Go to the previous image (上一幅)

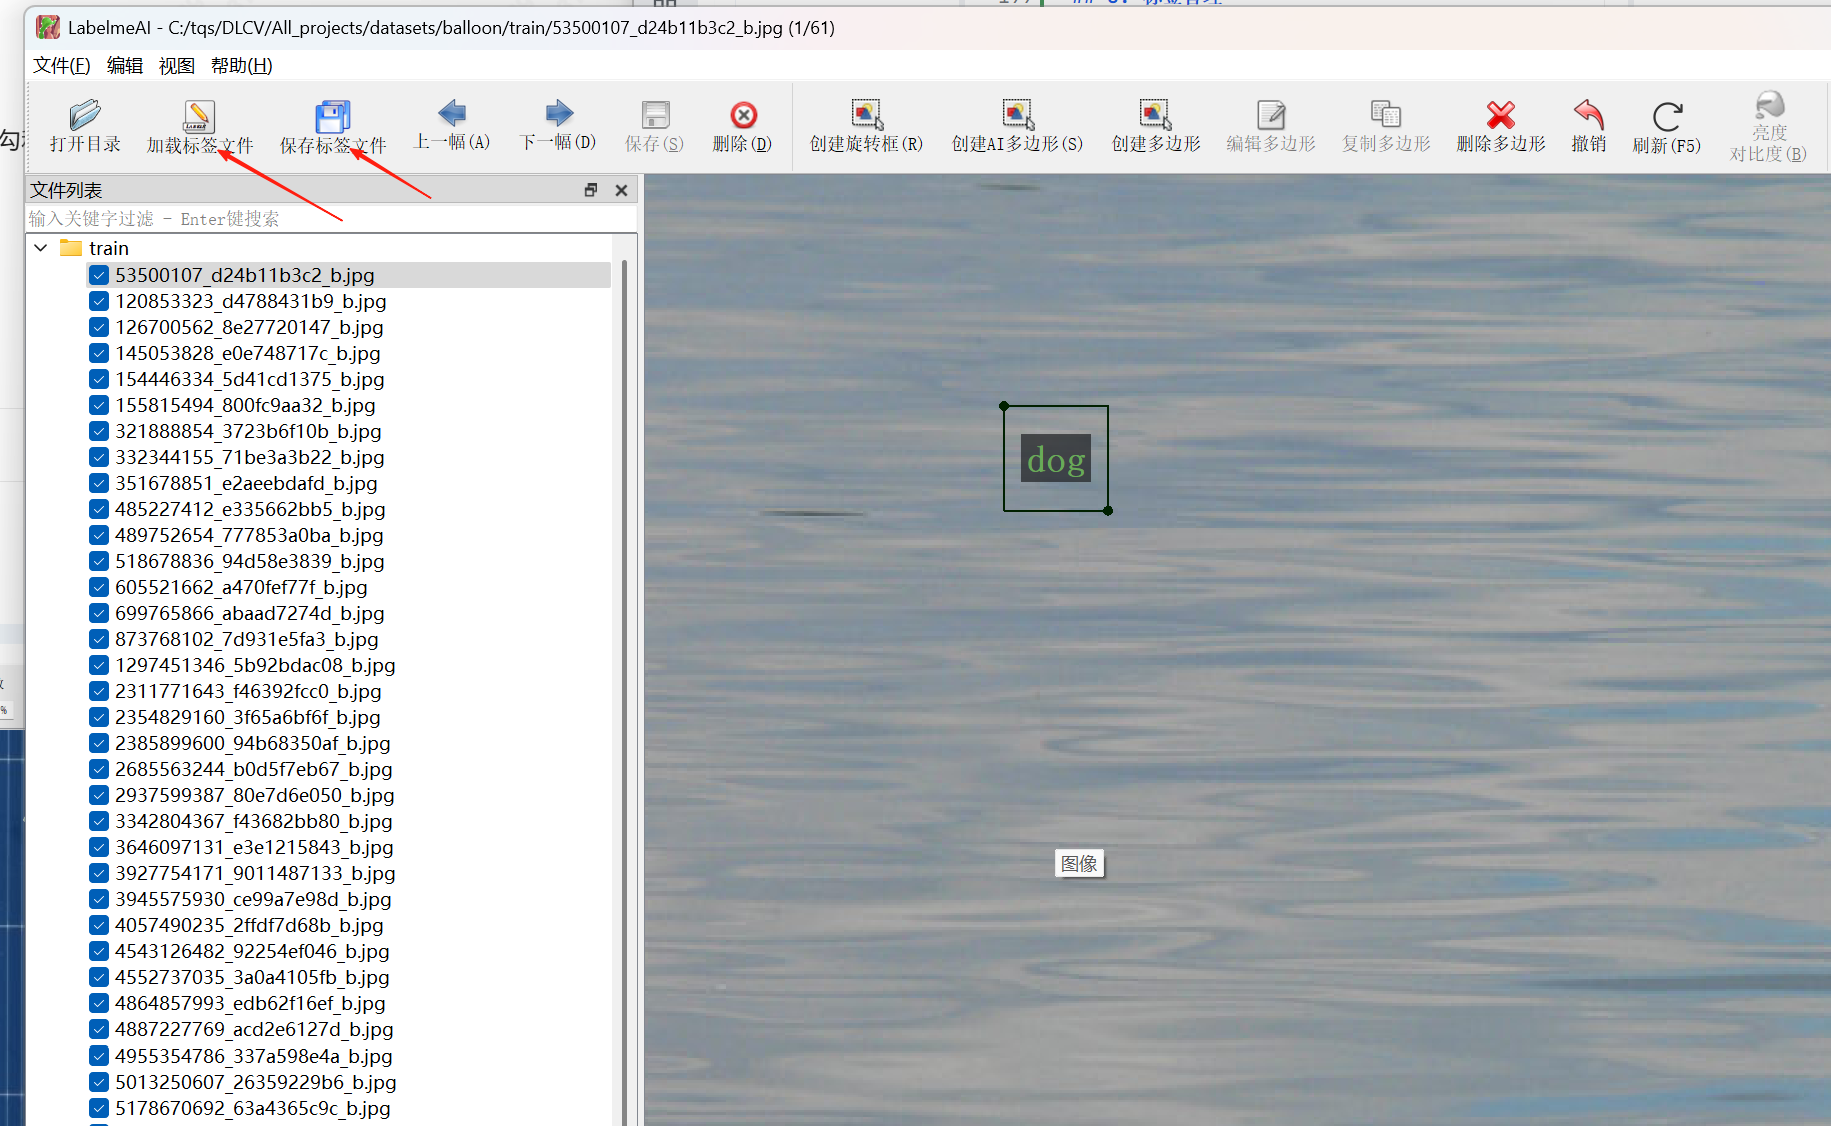click(x=452, y=114)
